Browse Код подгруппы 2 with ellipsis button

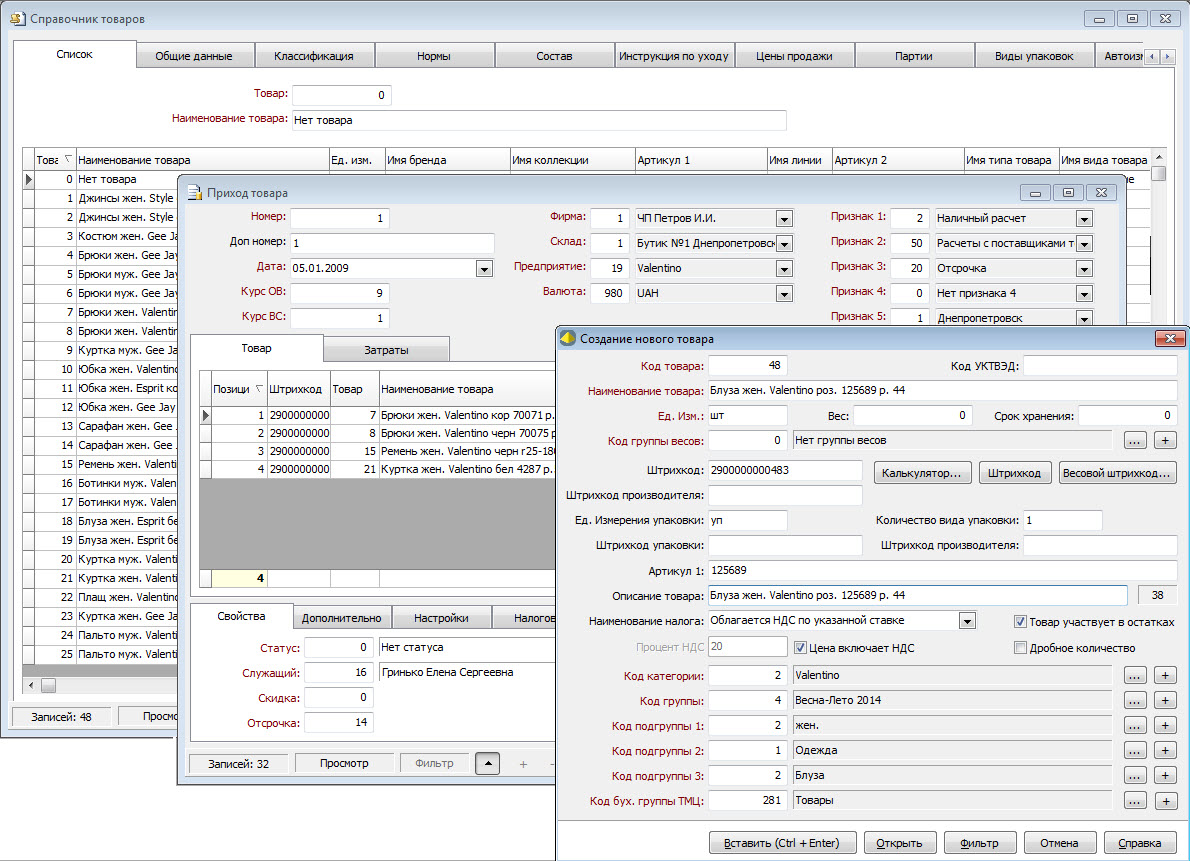pos(1134,750)
